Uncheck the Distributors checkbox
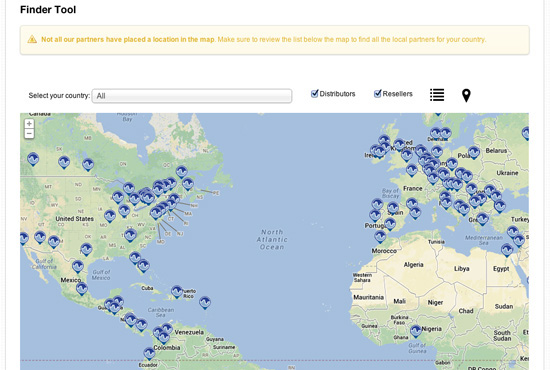Image resolution: width=550 pixels, height=370 pixels. [x=315, y=94]
